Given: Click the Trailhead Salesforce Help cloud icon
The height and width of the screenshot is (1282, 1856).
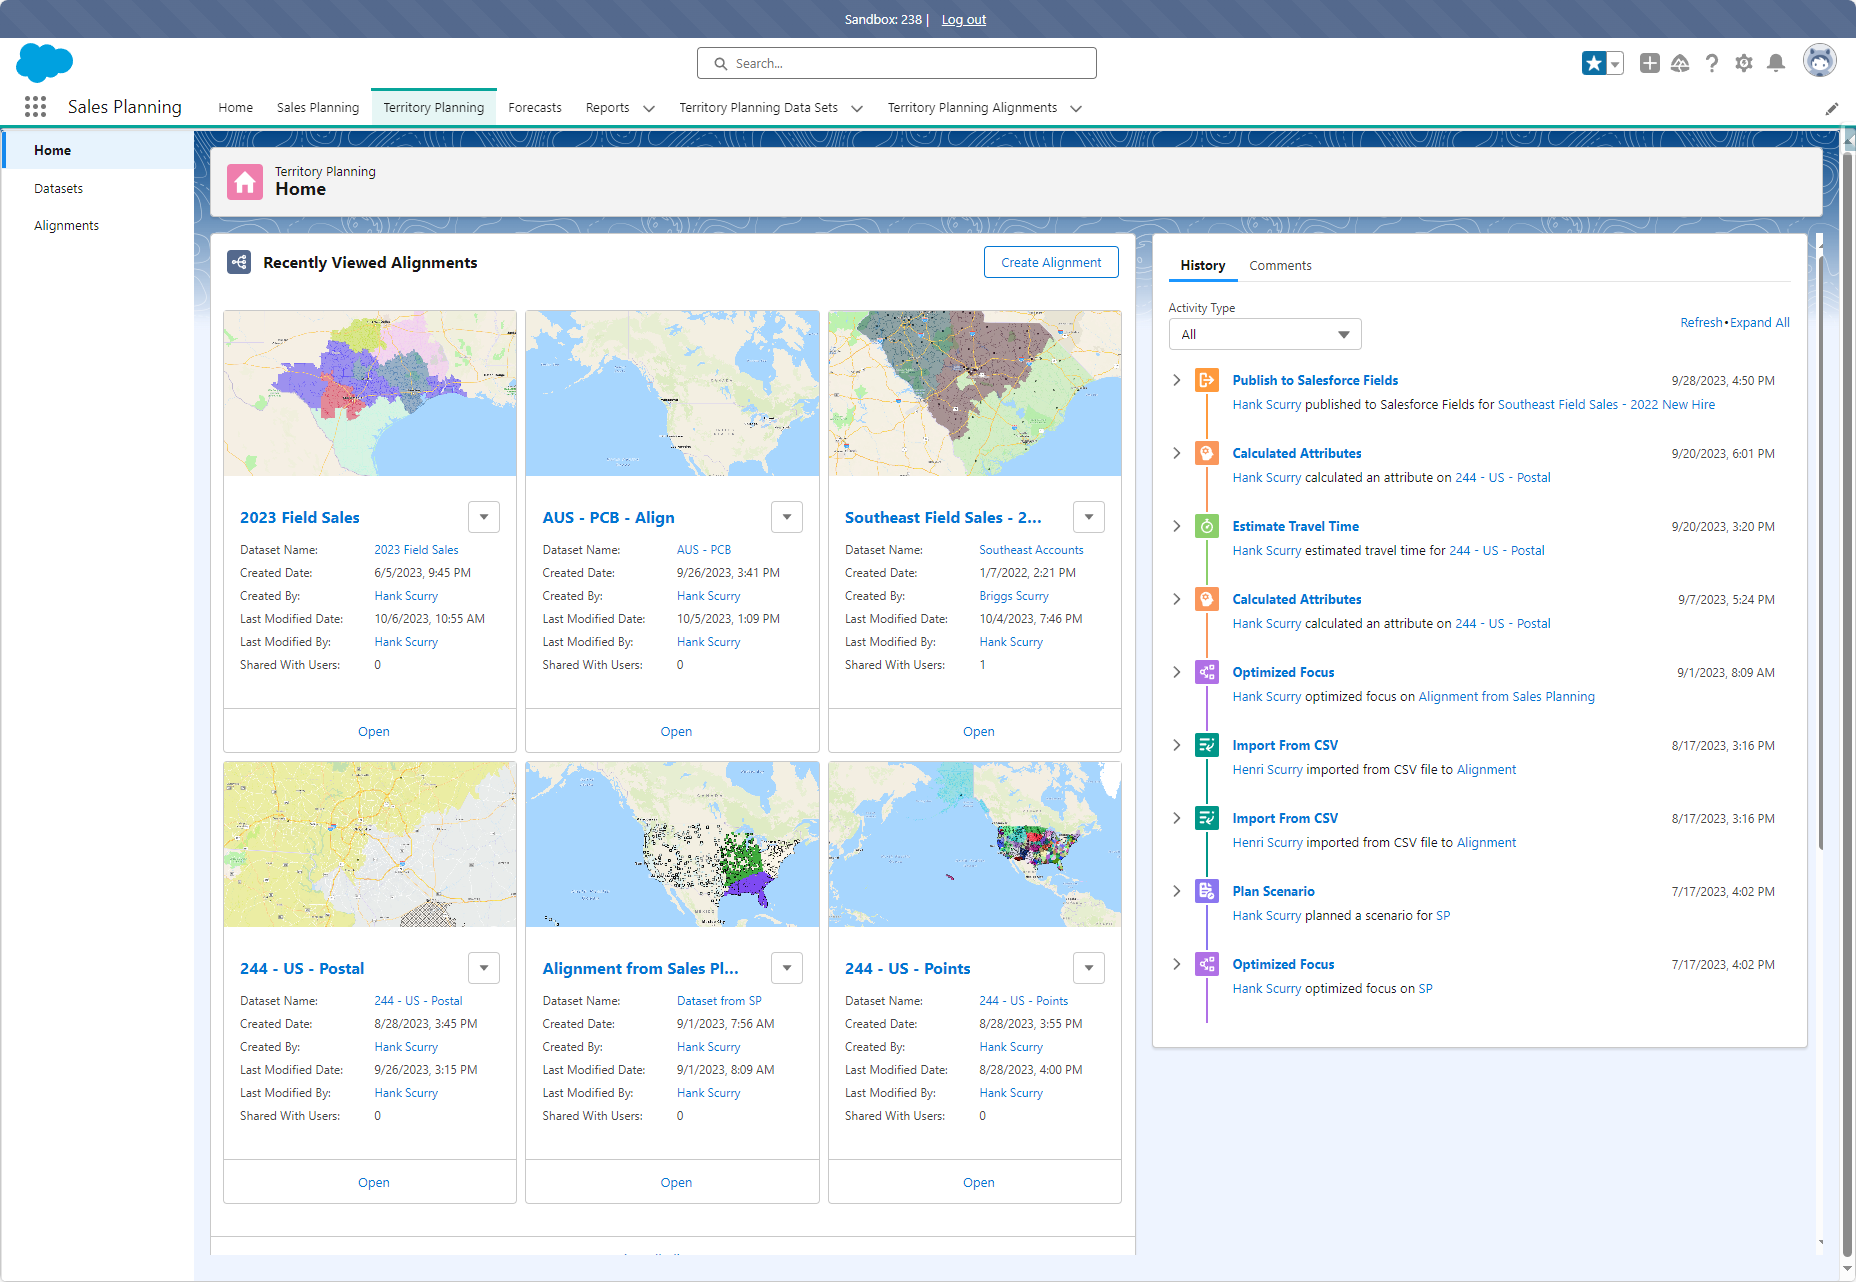Looking at the screenshot, I should (1680, 63).
